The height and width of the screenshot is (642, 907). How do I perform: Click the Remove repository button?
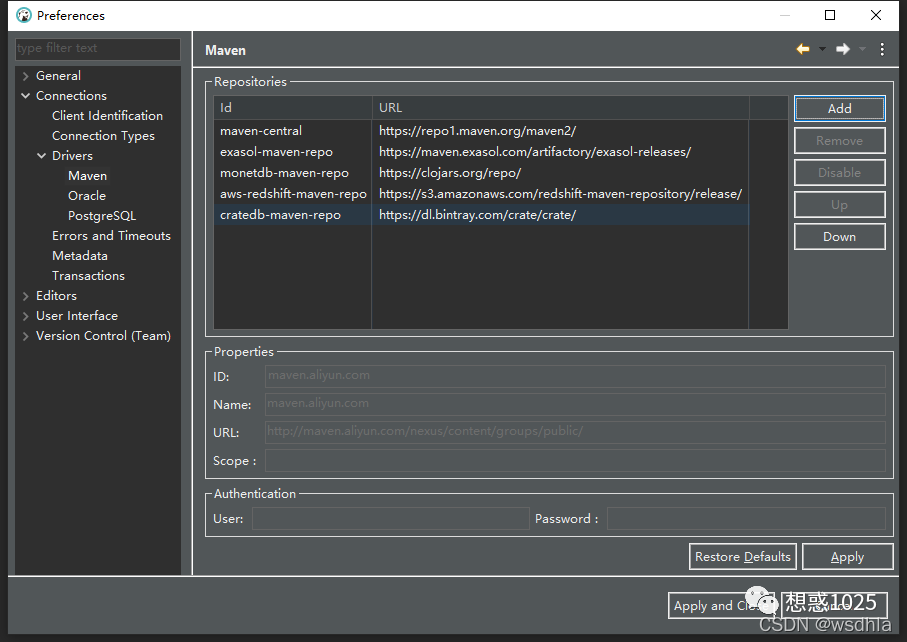[839, 141]
